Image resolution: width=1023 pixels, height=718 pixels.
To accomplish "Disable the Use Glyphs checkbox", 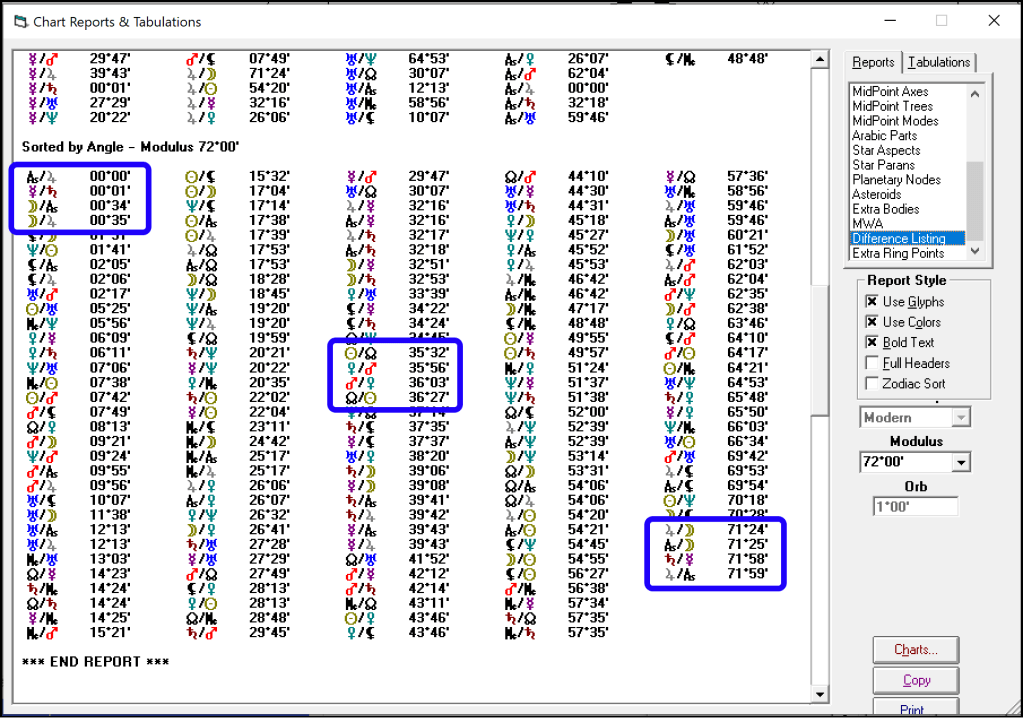I will point(872,302).
